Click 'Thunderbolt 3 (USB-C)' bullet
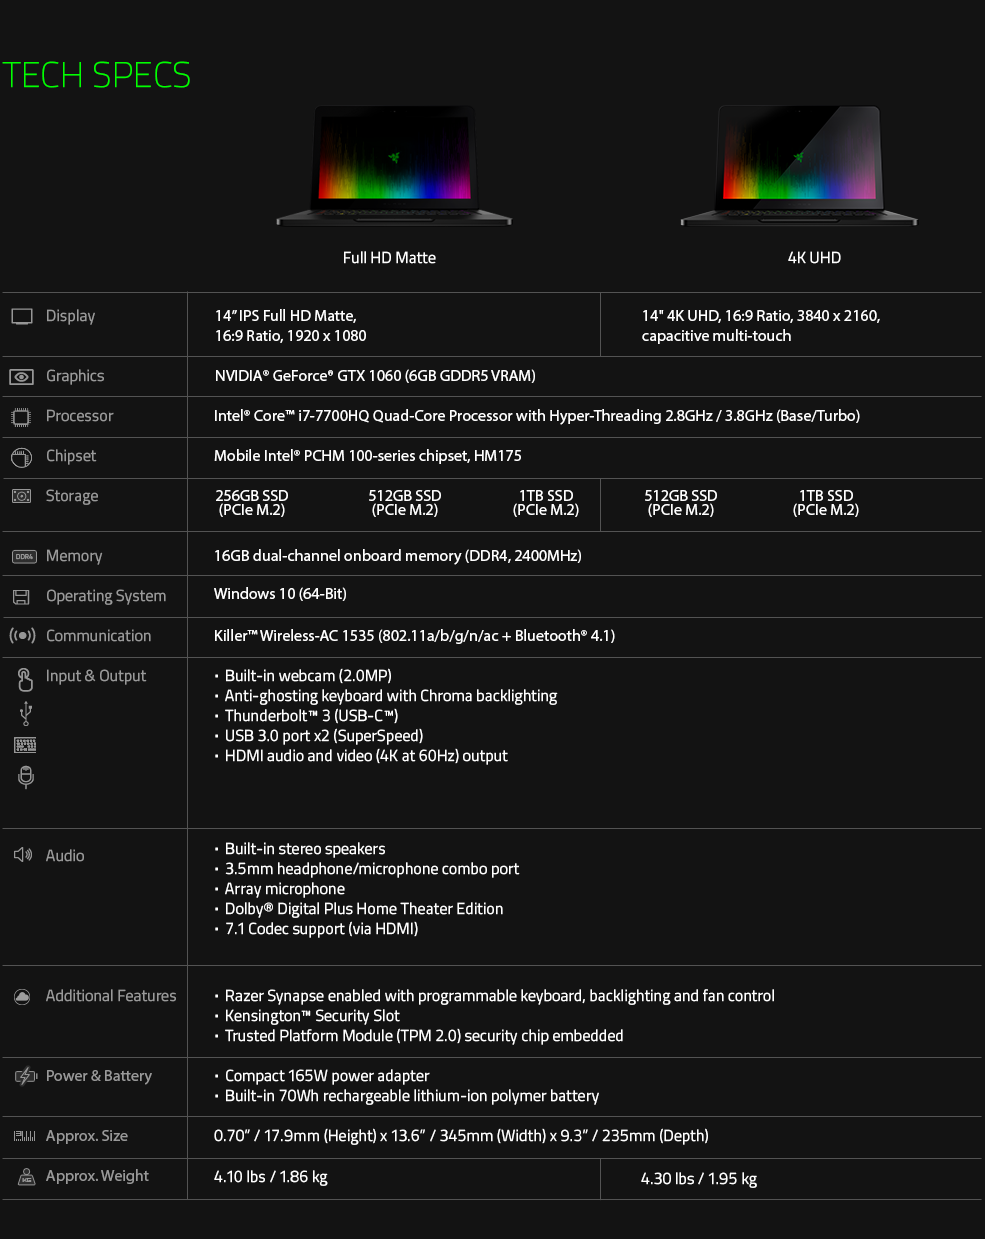The image size is (985, 1239). click(312, 716)
